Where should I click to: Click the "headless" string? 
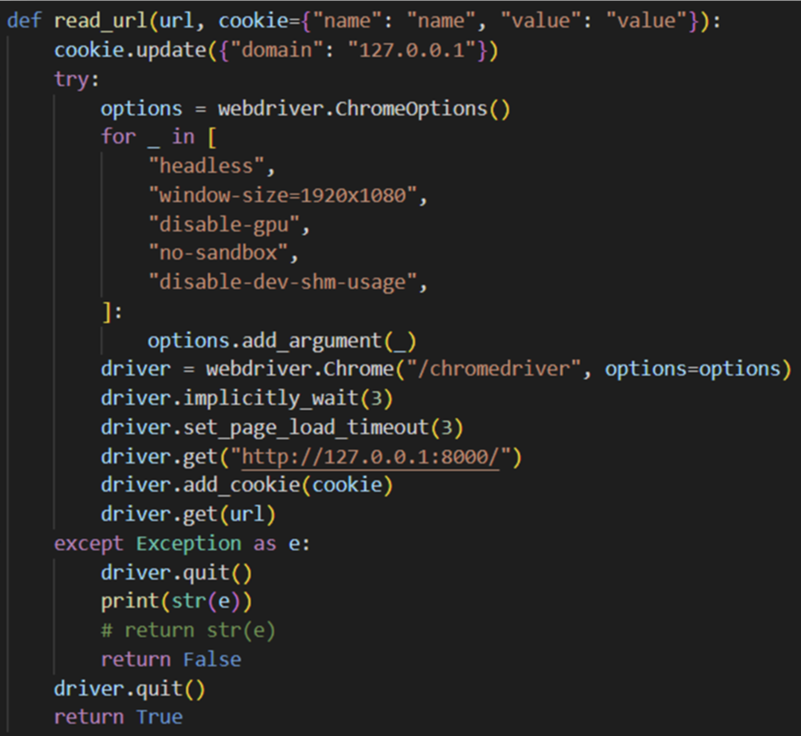tap(206, 167)
